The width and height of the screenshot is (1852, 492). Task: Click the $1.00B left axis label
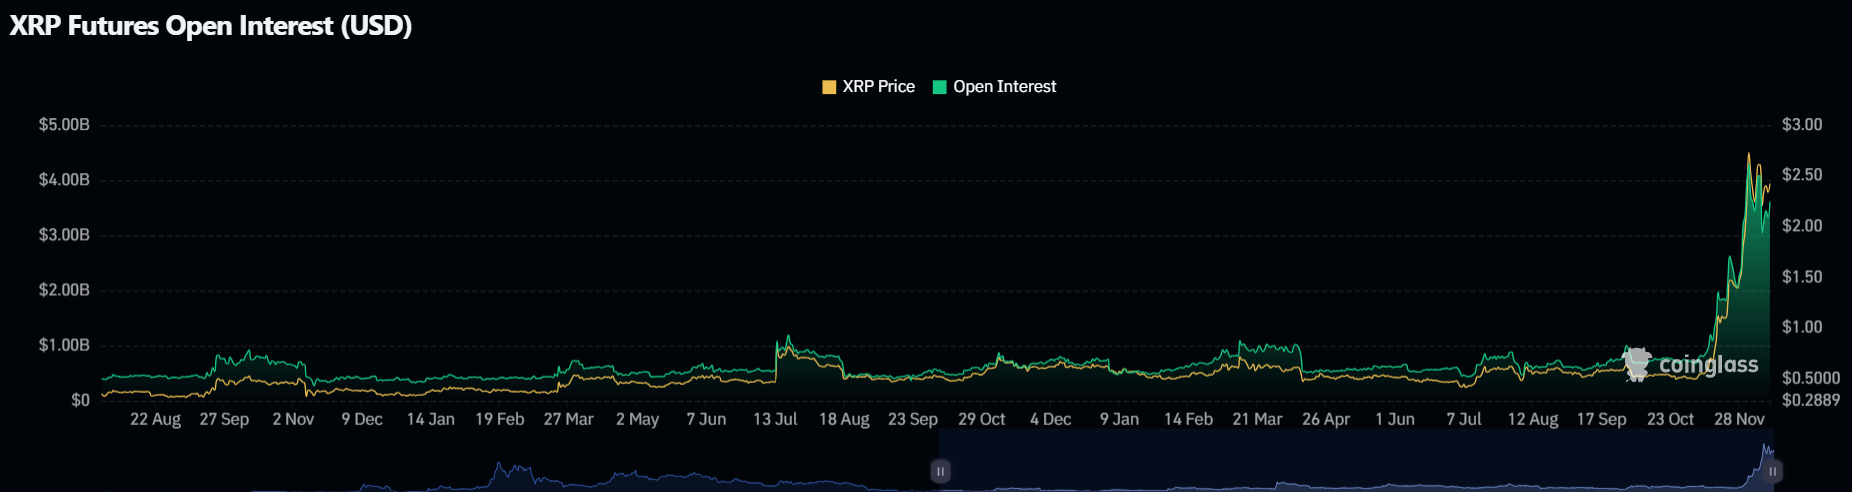(64, 345)
